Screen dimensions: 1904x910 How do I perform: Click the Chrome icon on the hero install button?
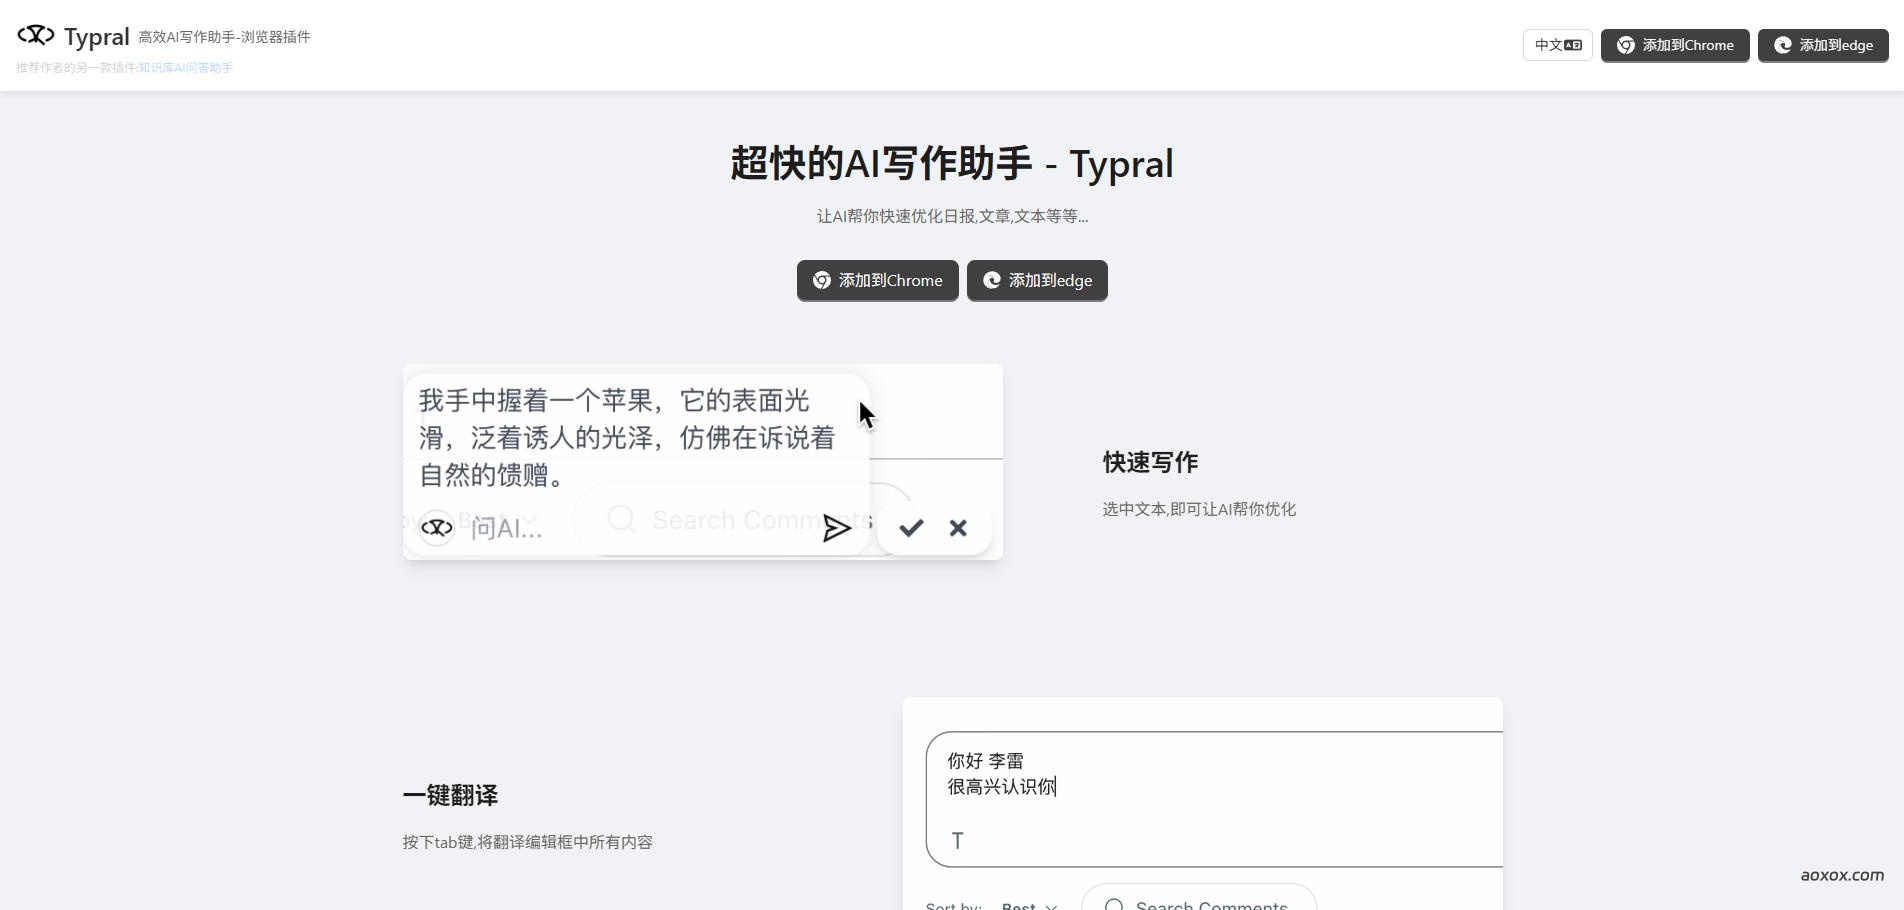point(820,281)
